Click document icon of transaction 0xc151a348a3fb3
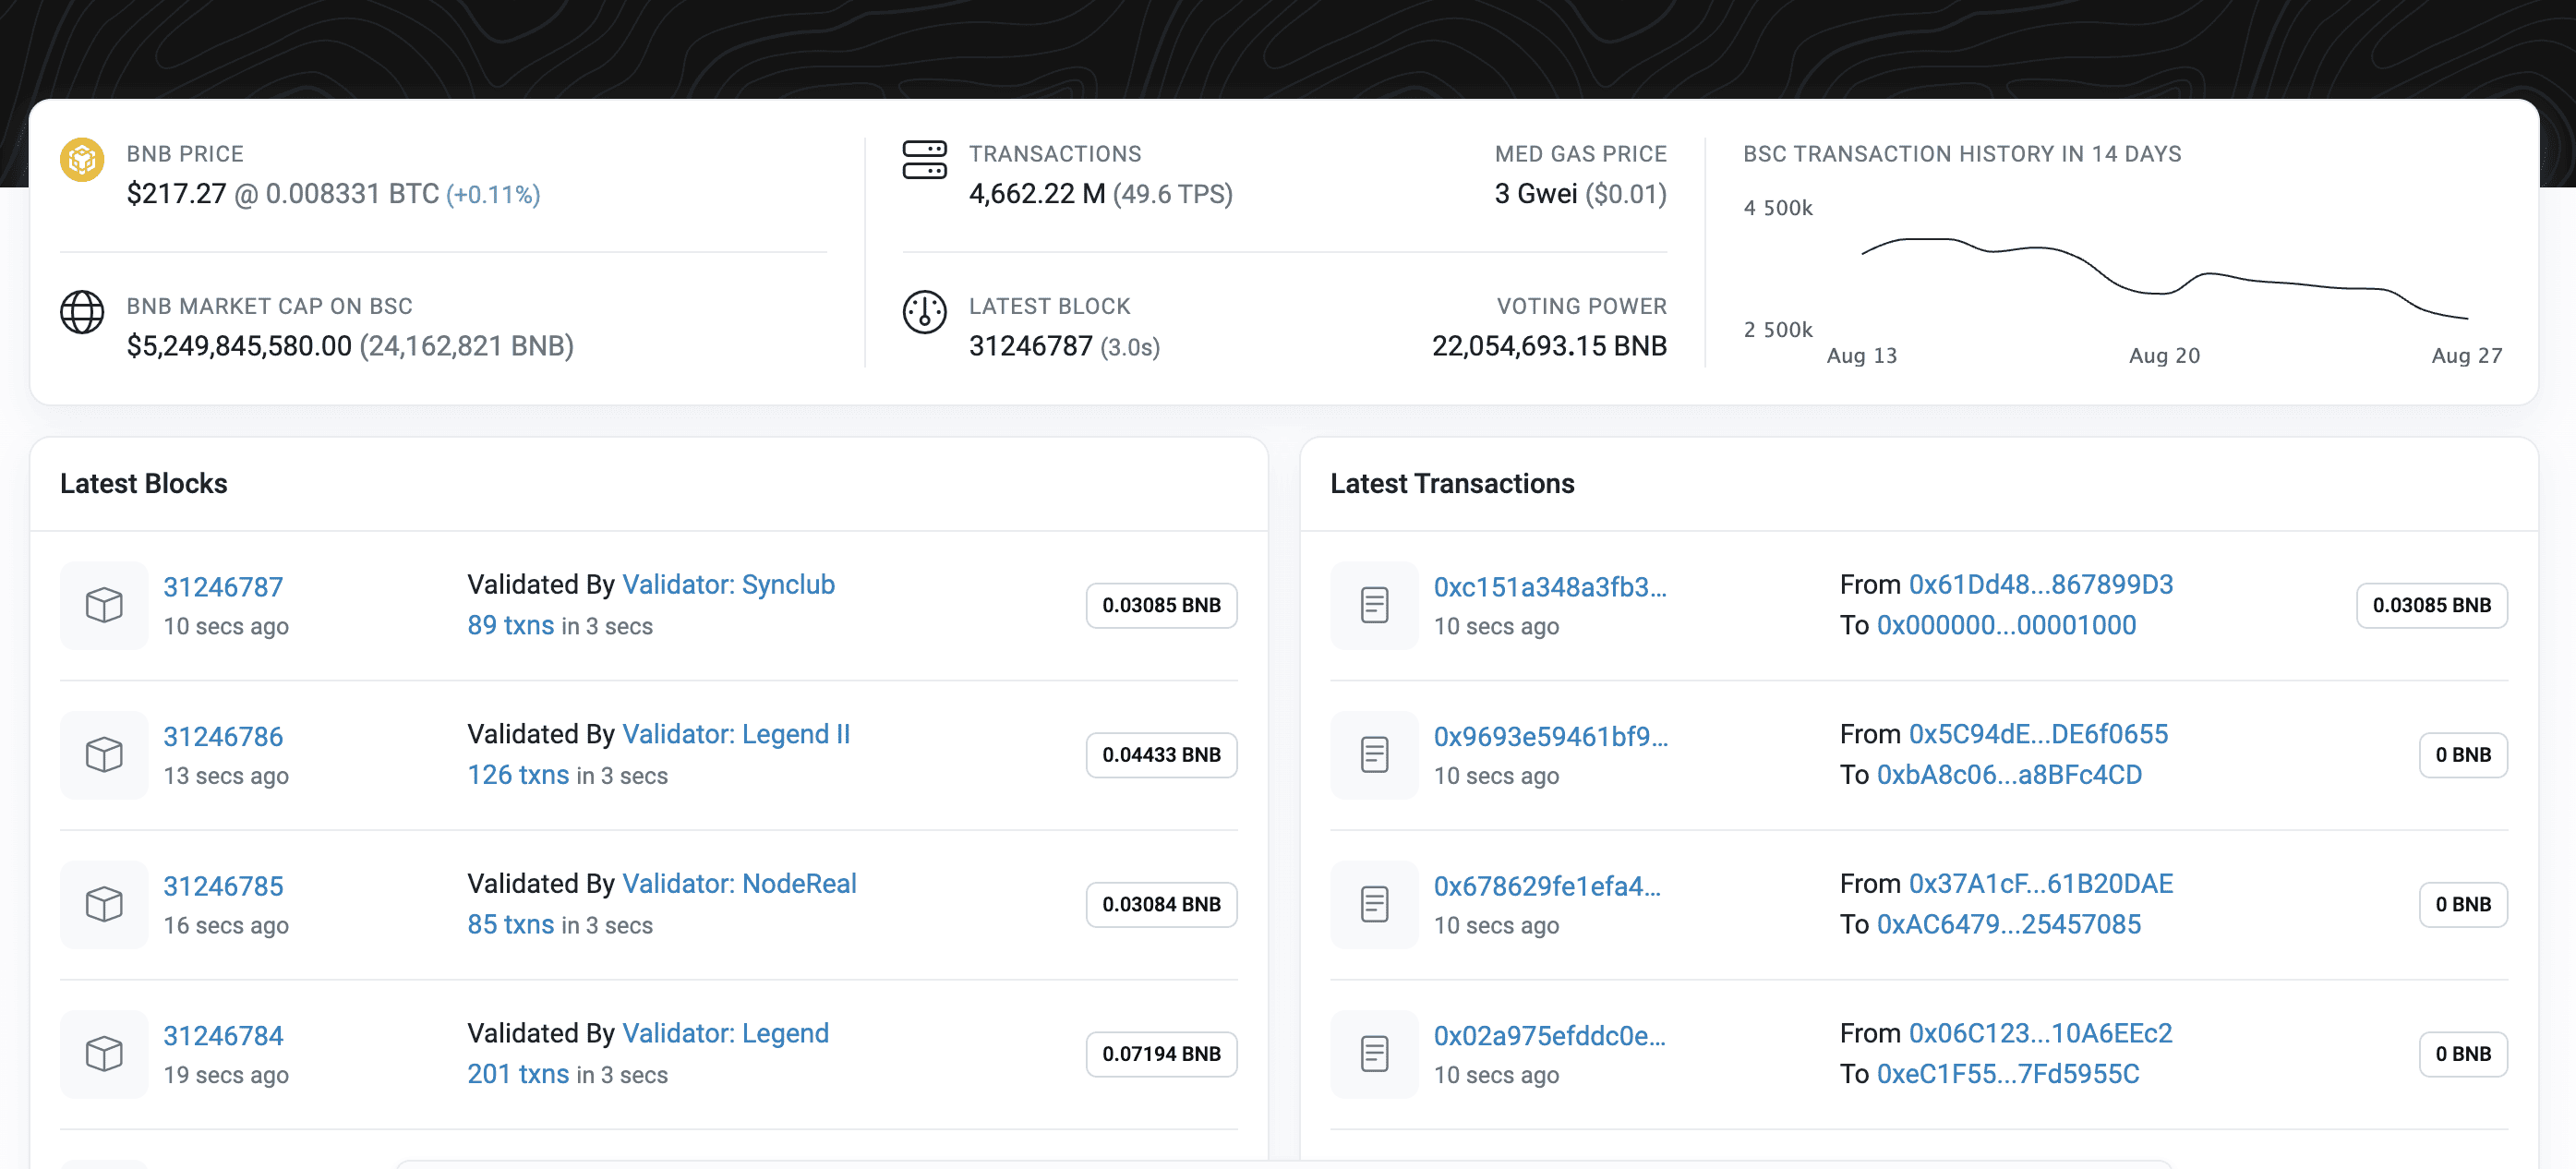The height and width of the screenshot is (1169, 2576). pos(1374,605)
